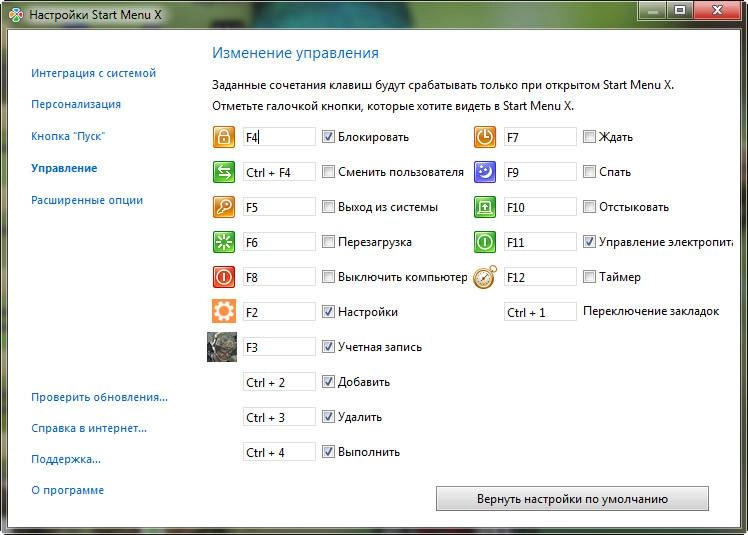Enable the Таймер checkbox
Viewport: 748px width, 535px height.
(590, 276)
